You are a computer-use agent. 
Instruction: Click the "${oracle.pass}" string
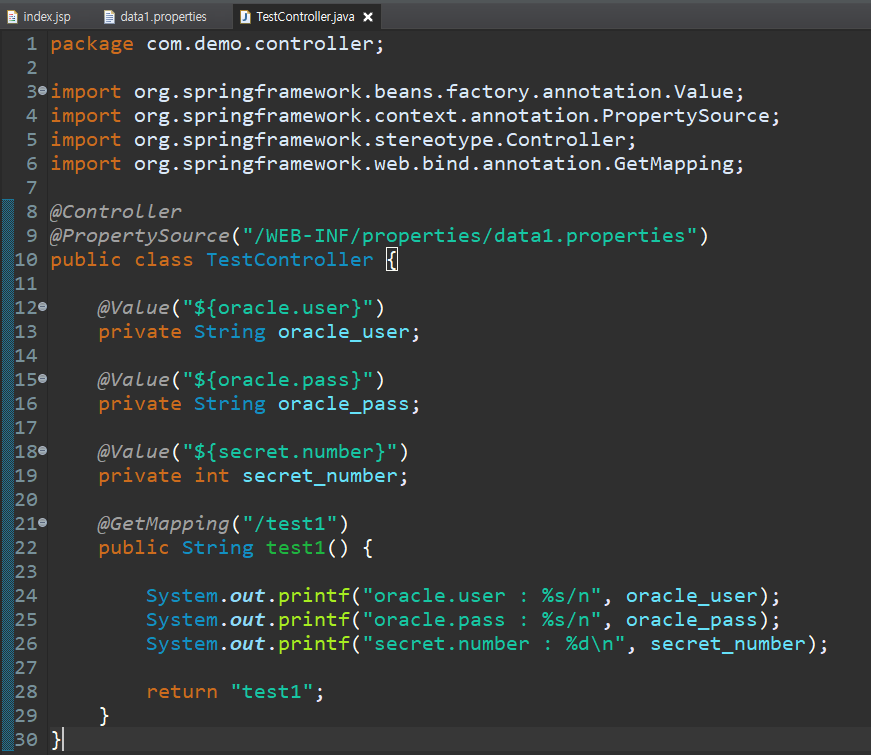point(278,380)
